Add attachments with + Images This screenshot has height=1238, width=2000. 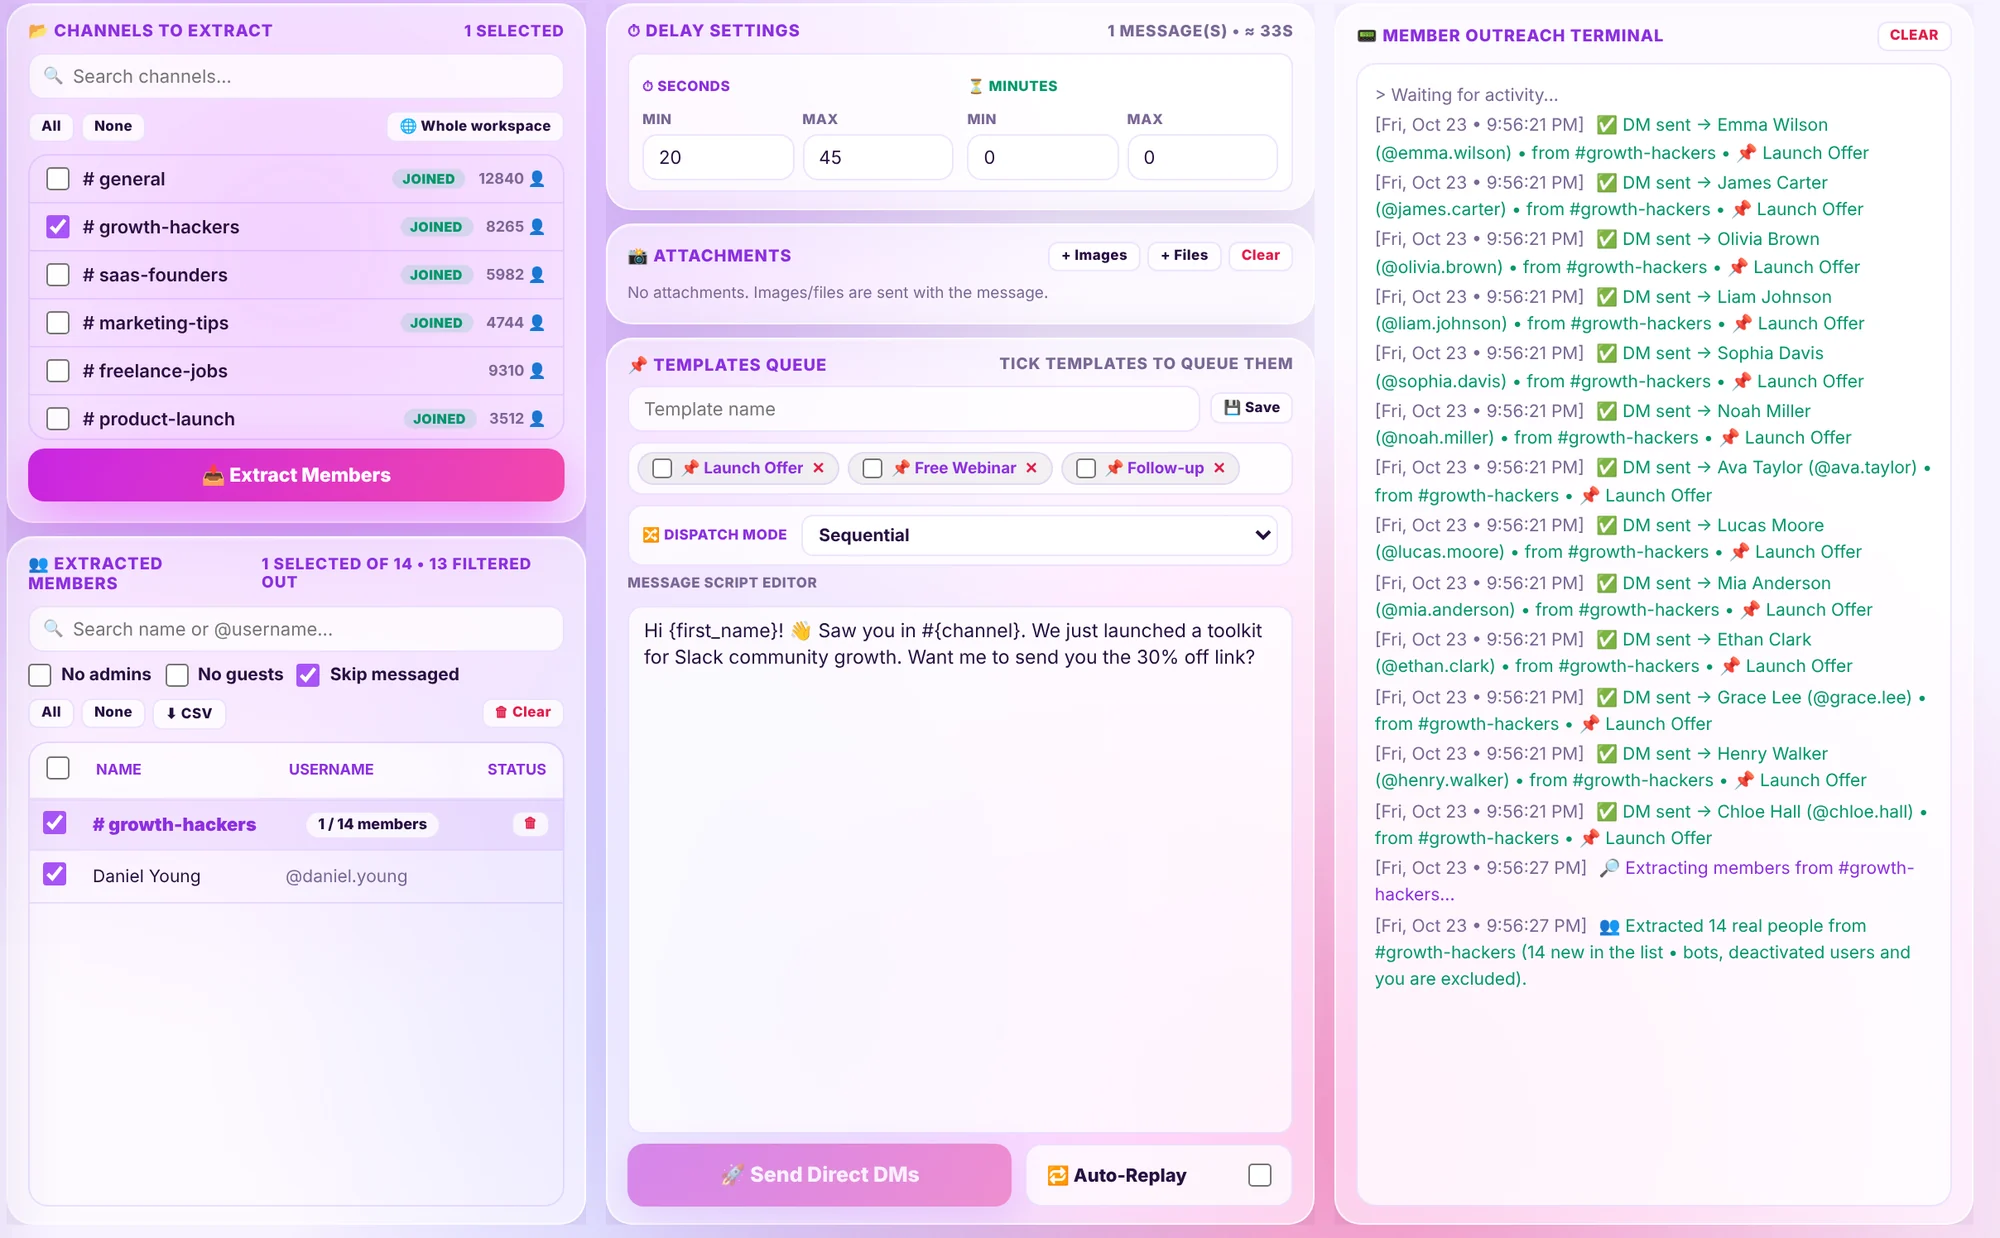click(x=1094, y=256)
